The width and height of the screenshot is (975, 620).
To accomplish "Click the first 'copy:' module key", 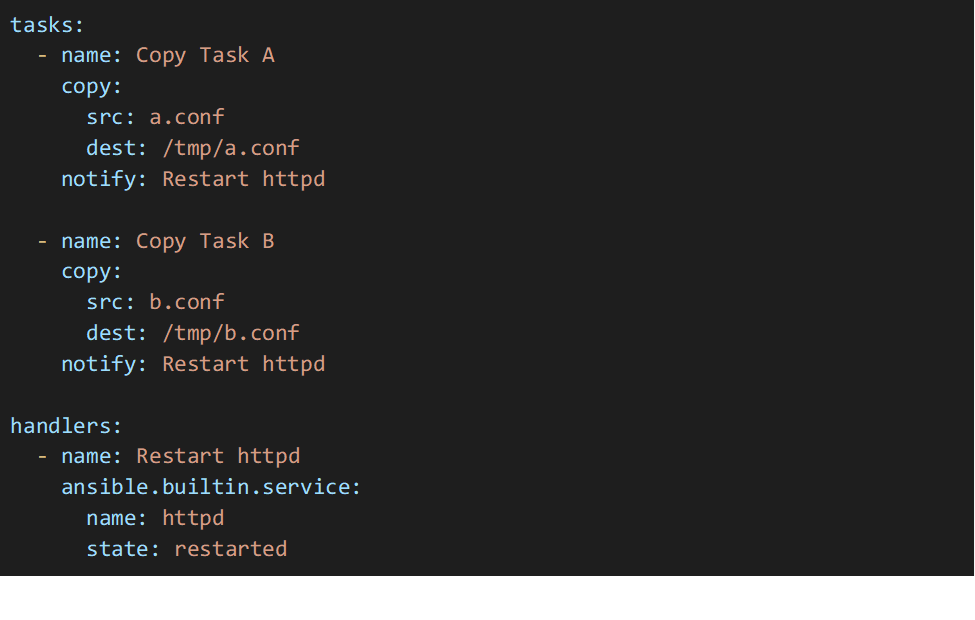I will click(91, 87).
